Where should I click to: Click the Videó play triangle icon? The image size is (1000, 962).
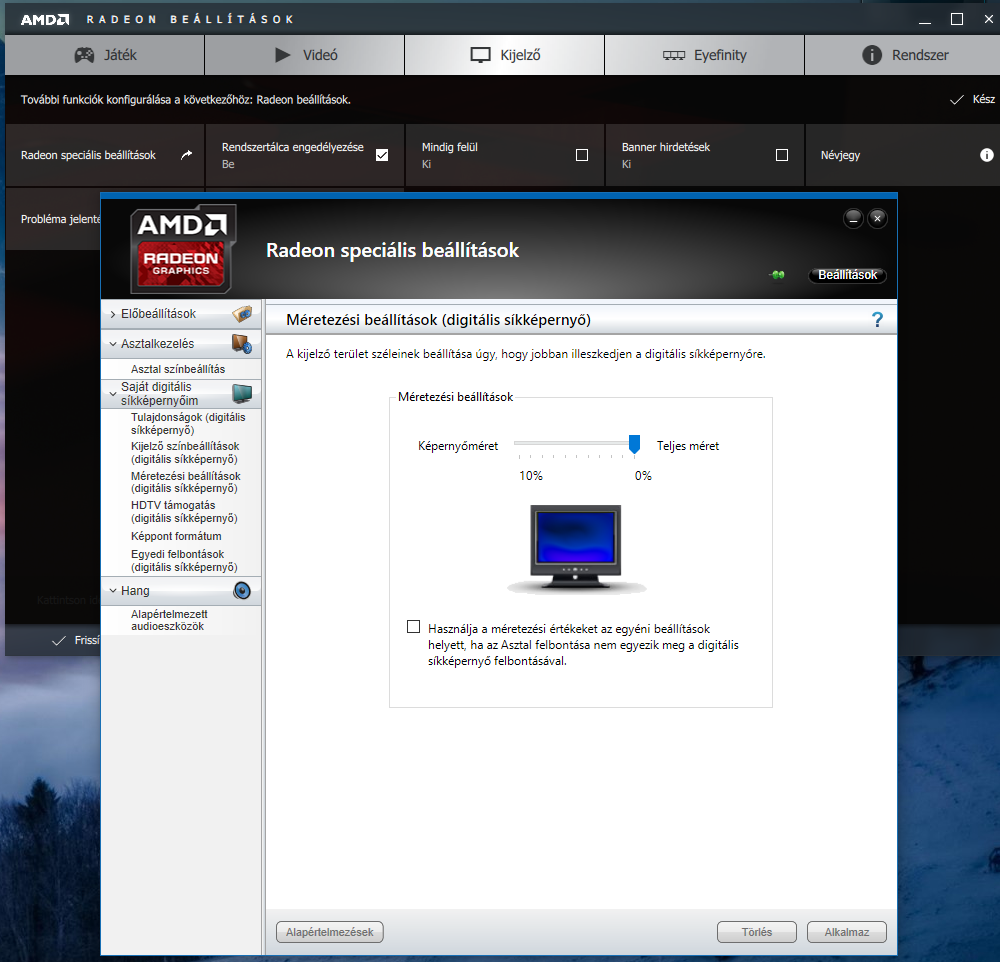coord(283,55)
